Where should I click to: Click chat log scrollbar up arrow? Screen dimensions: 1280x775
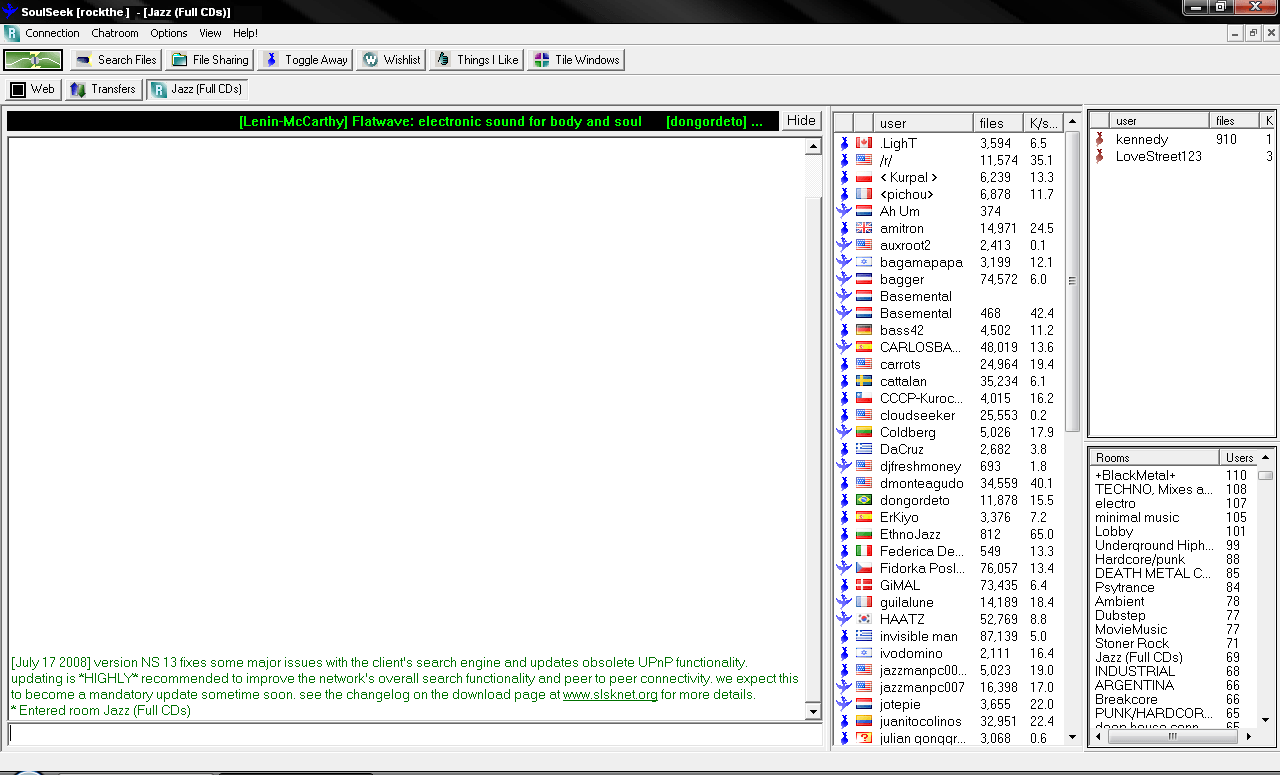point(814,147)
